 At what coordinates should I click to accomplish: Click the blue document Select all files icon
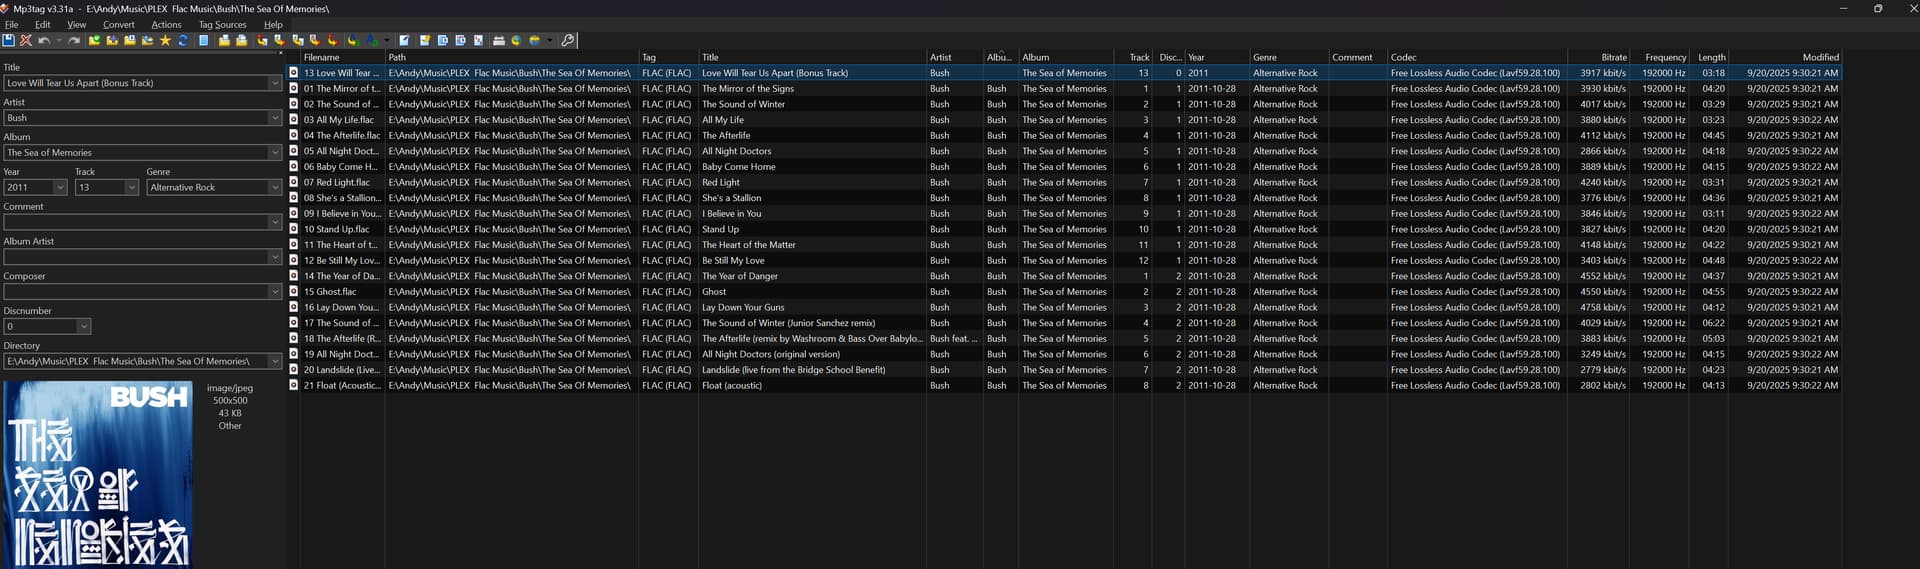[204, 41]
